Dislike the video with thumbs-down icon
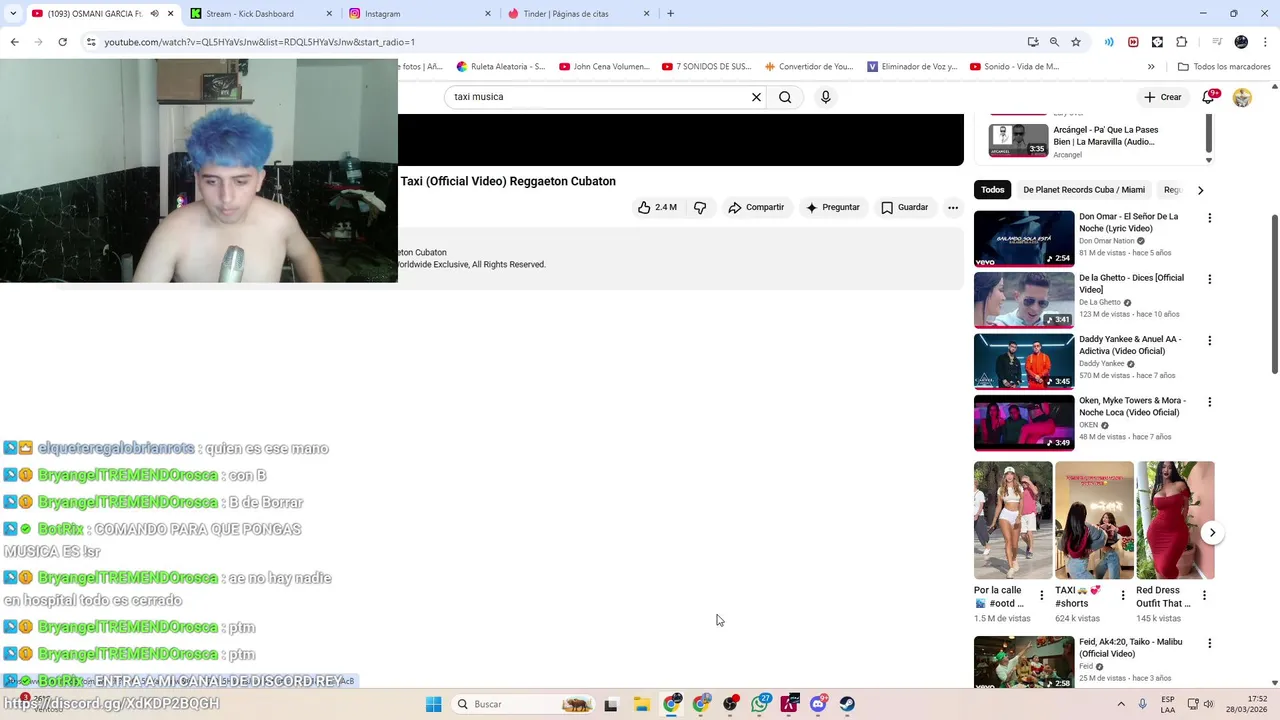 click(700, 207)
